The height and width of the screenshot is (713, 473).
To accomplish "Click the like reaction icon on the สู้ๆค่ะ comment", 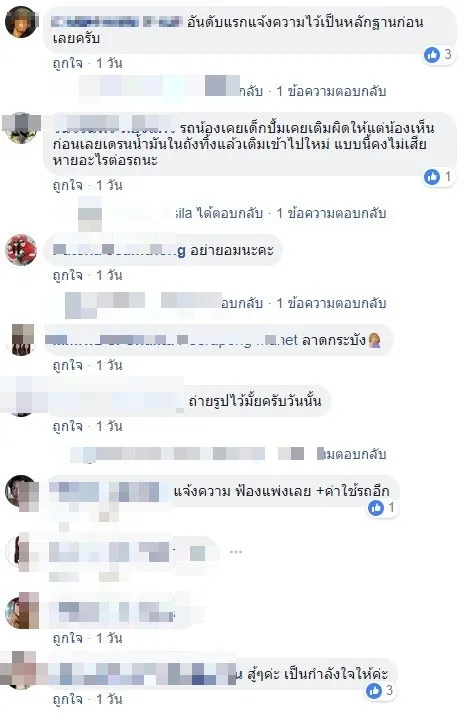I will (374, 691).
